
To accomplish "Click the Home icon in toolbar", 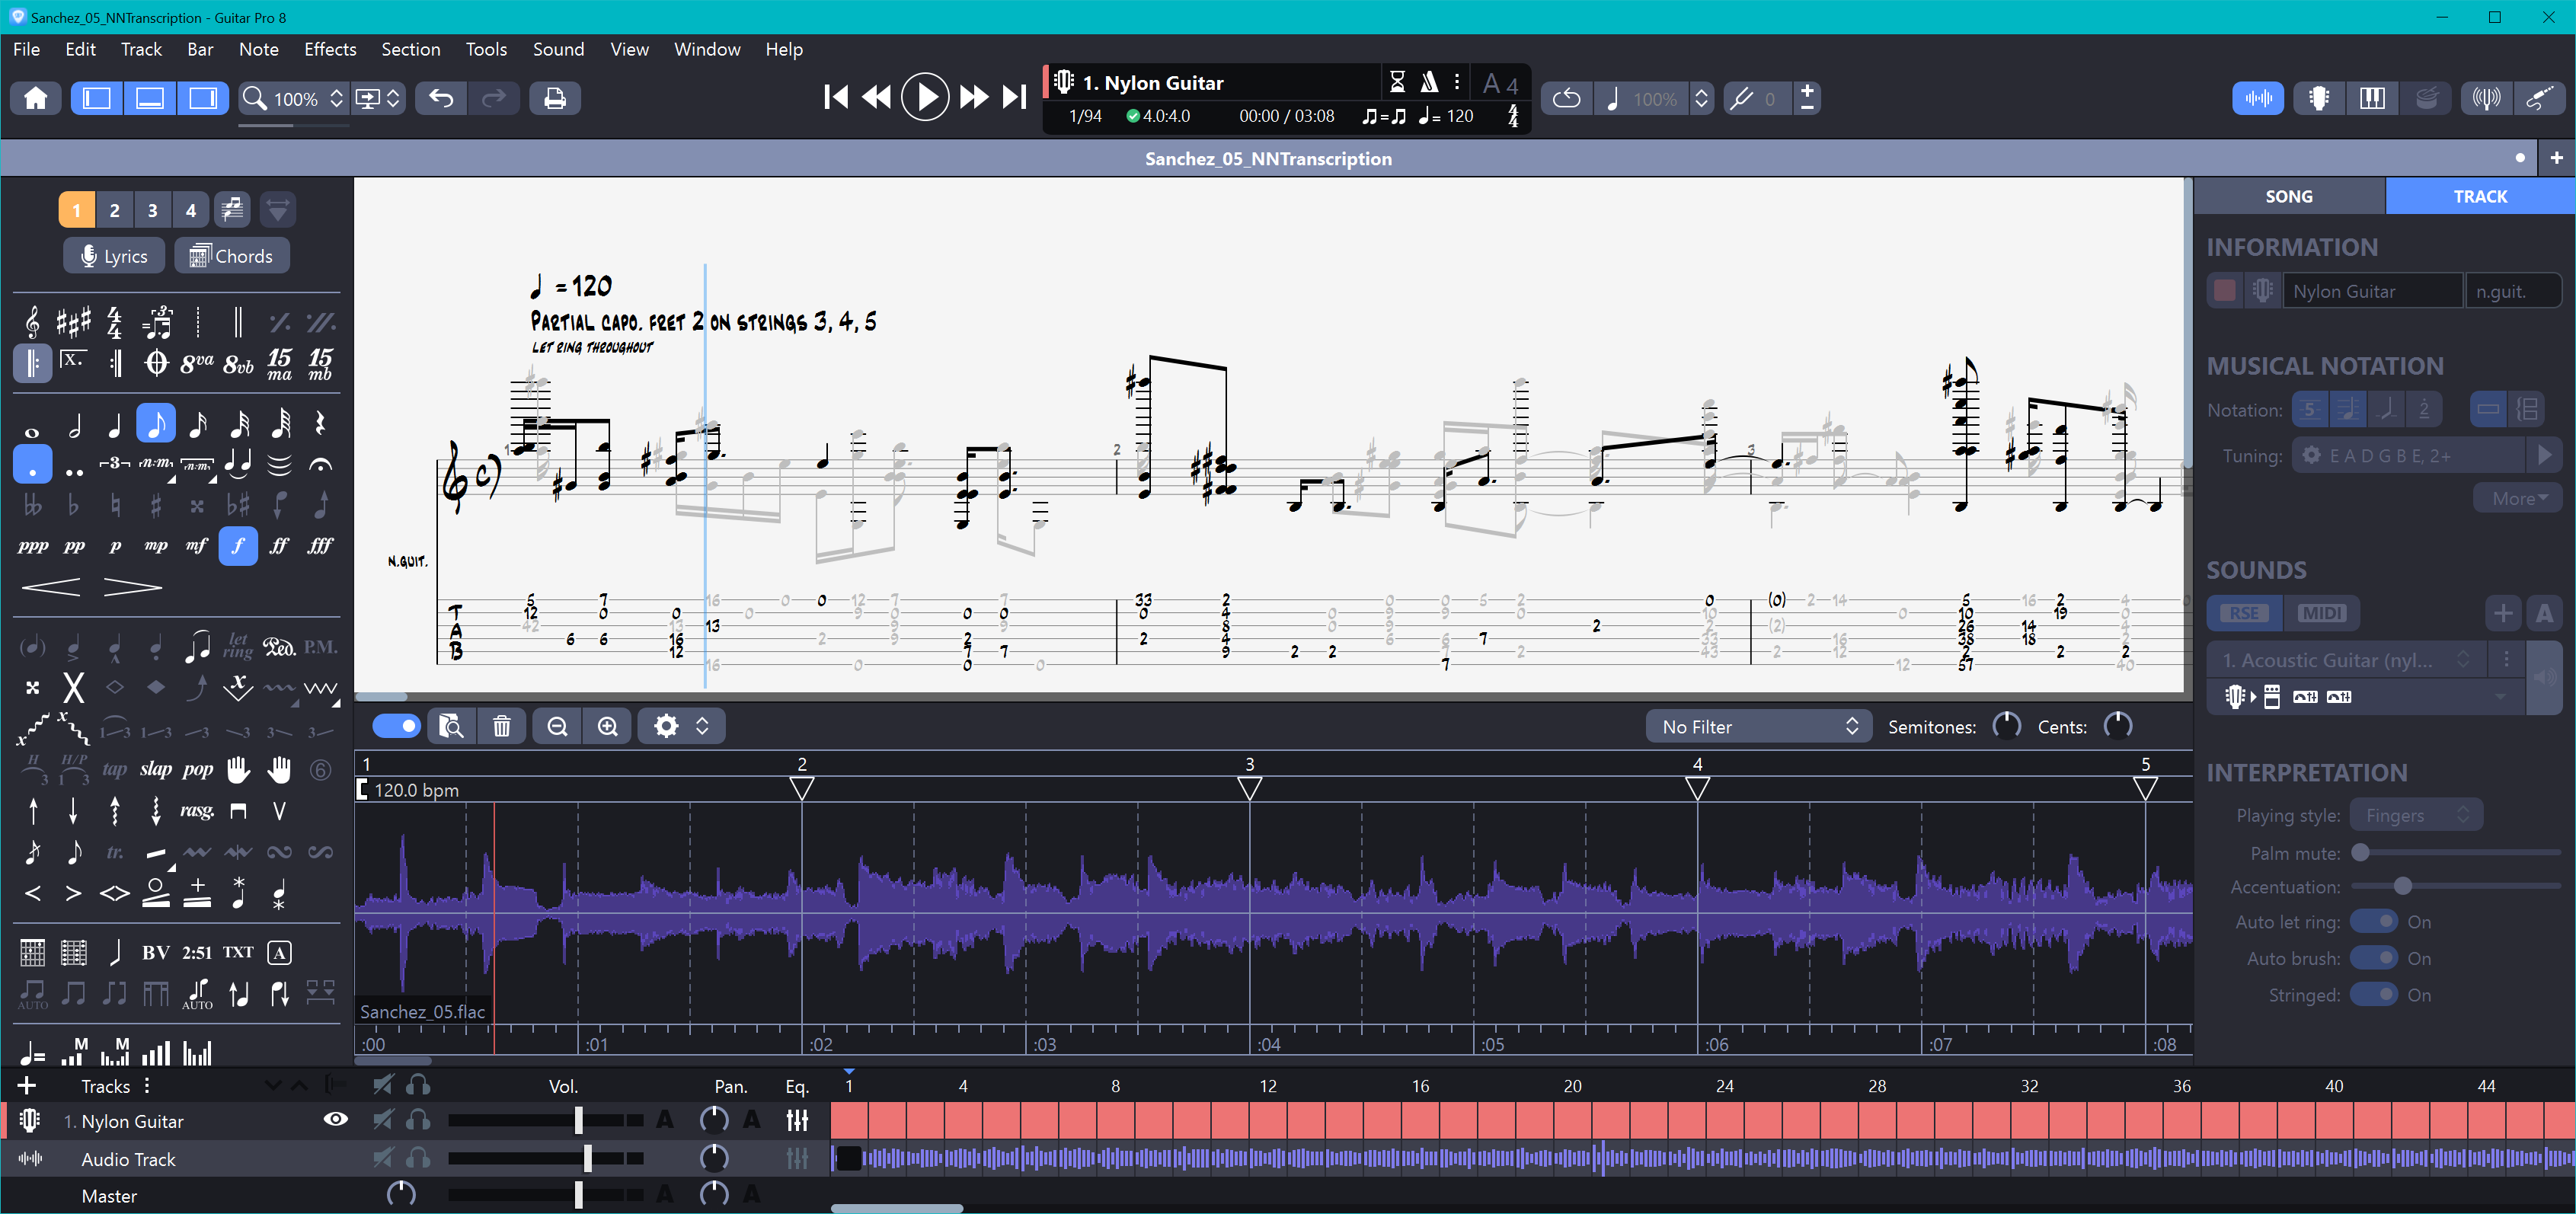I will (x=36, y=98).
